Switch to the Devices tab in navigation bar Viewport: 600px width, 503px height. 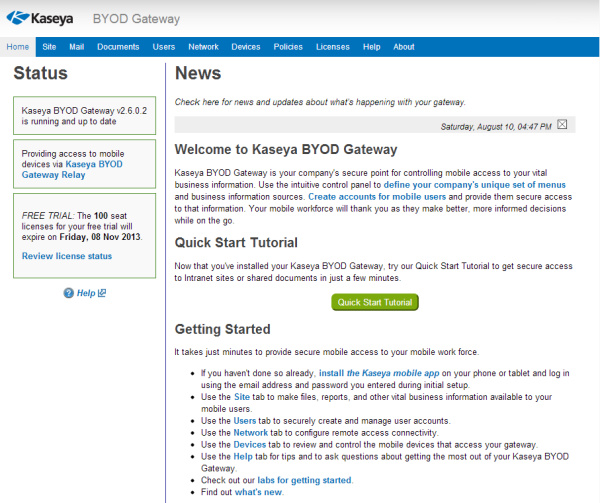[246, 47]
